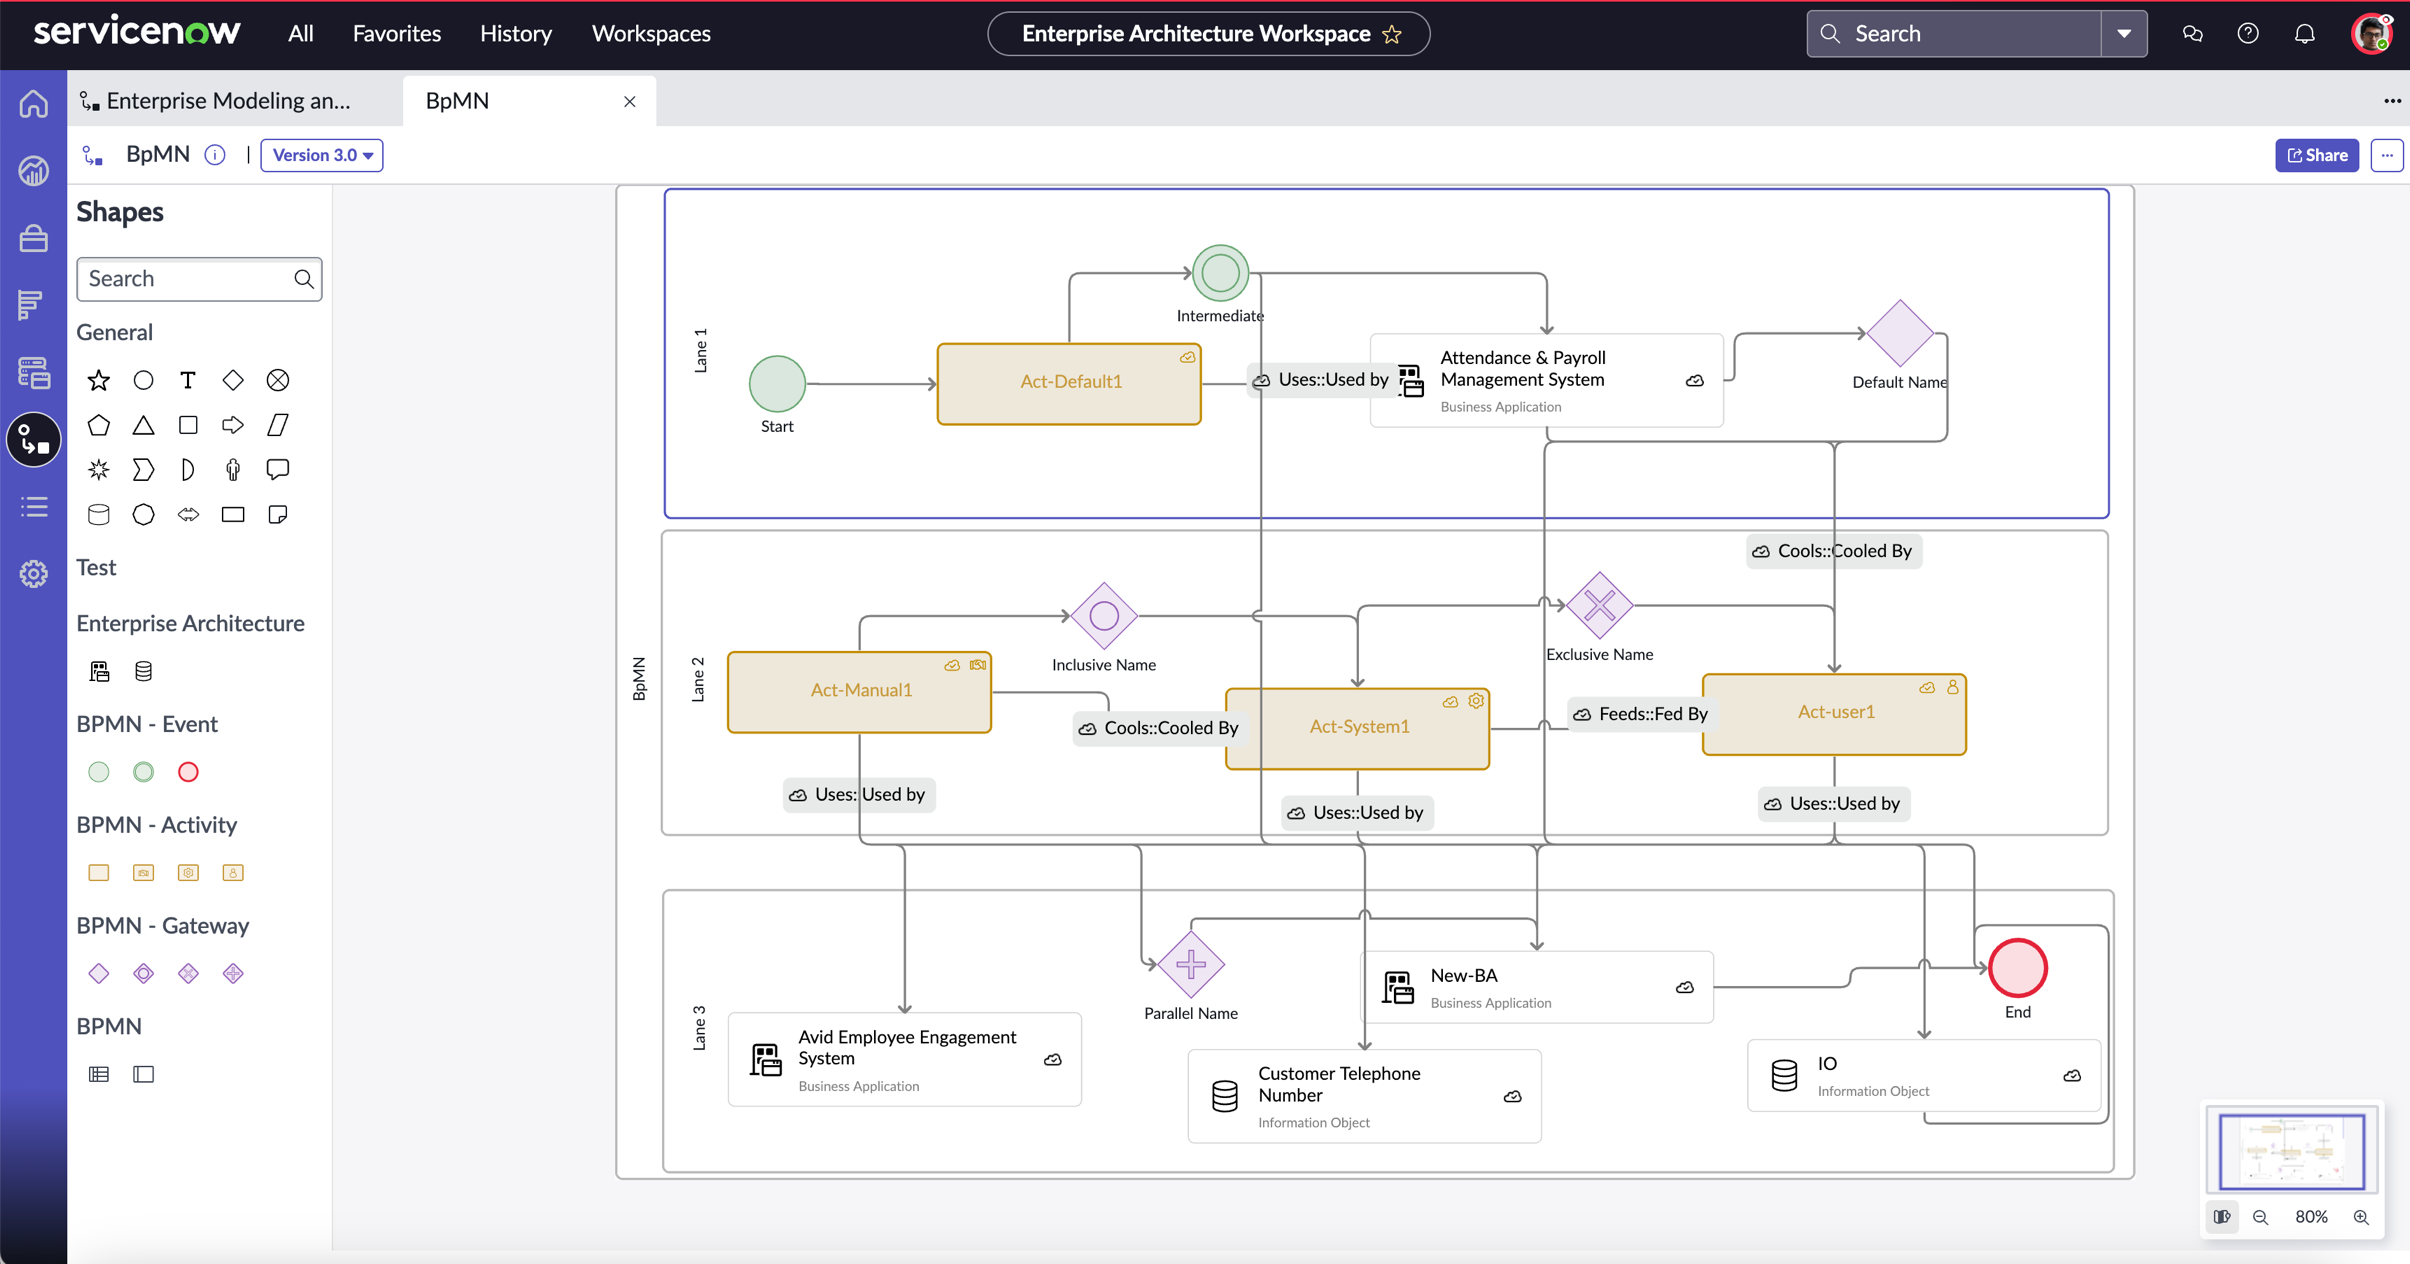Image resolution: width=2410 pixels, height=1264 pixels.
Task: Open the notifications bell
Action: [2304, 34]
